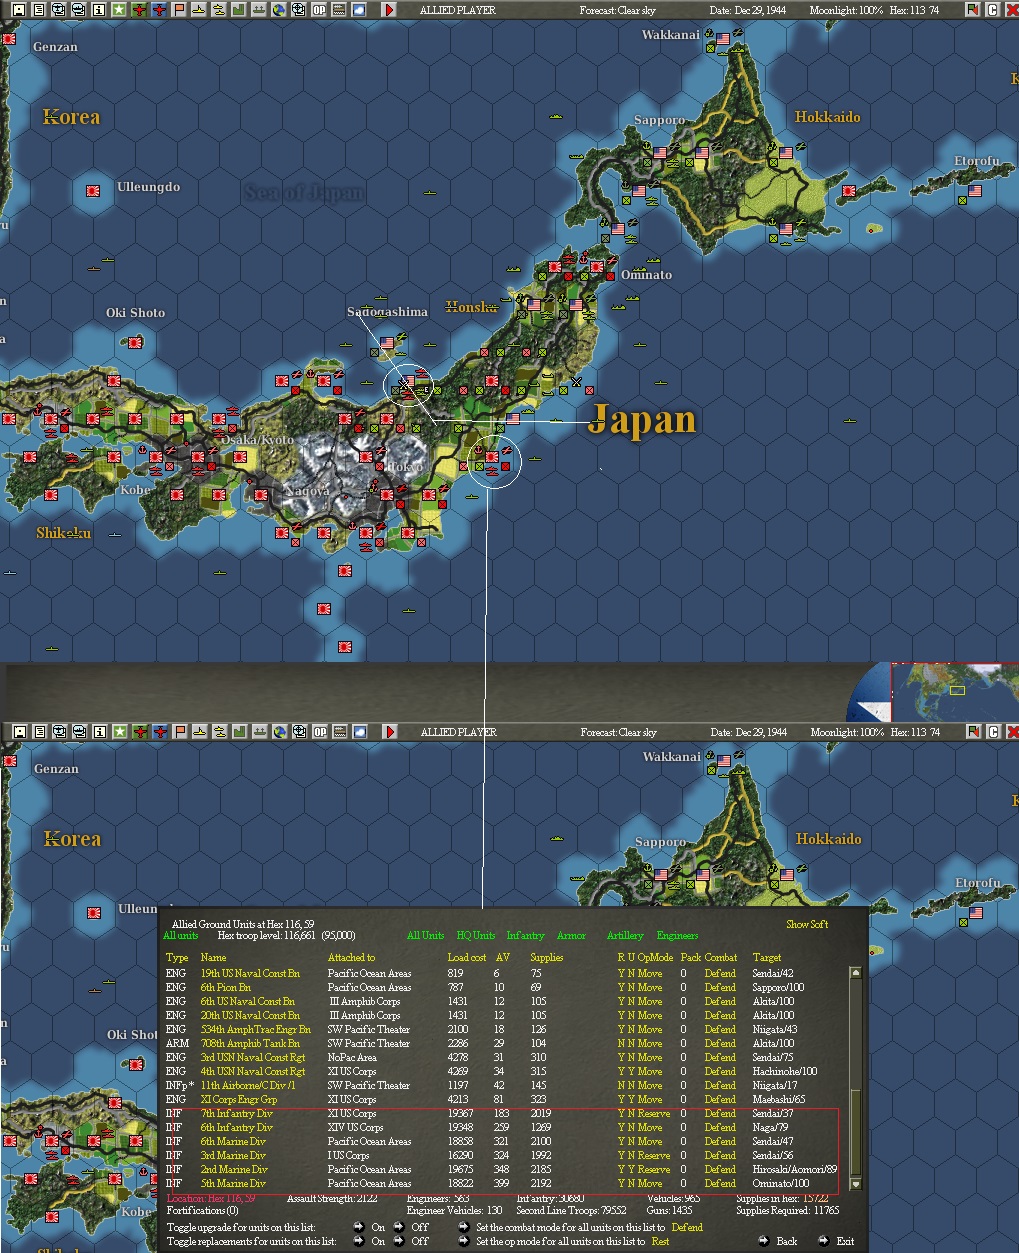Click the white star icon in lower map toolbar
This screenshot has height=1253, width=1019.
coord(118,732)
